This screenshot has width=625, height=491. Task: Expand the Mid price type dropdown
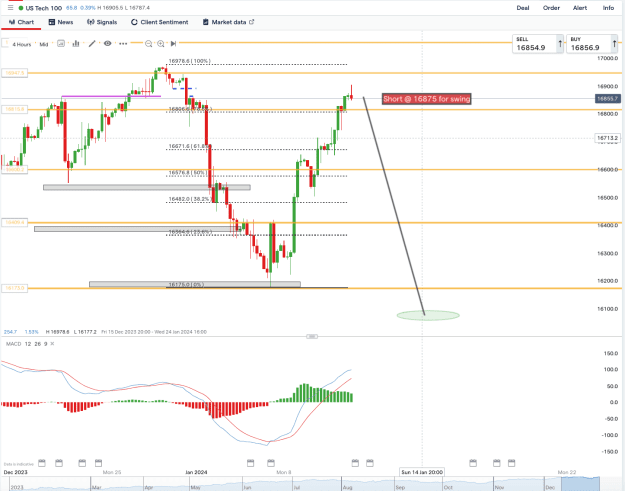point(44,44)
